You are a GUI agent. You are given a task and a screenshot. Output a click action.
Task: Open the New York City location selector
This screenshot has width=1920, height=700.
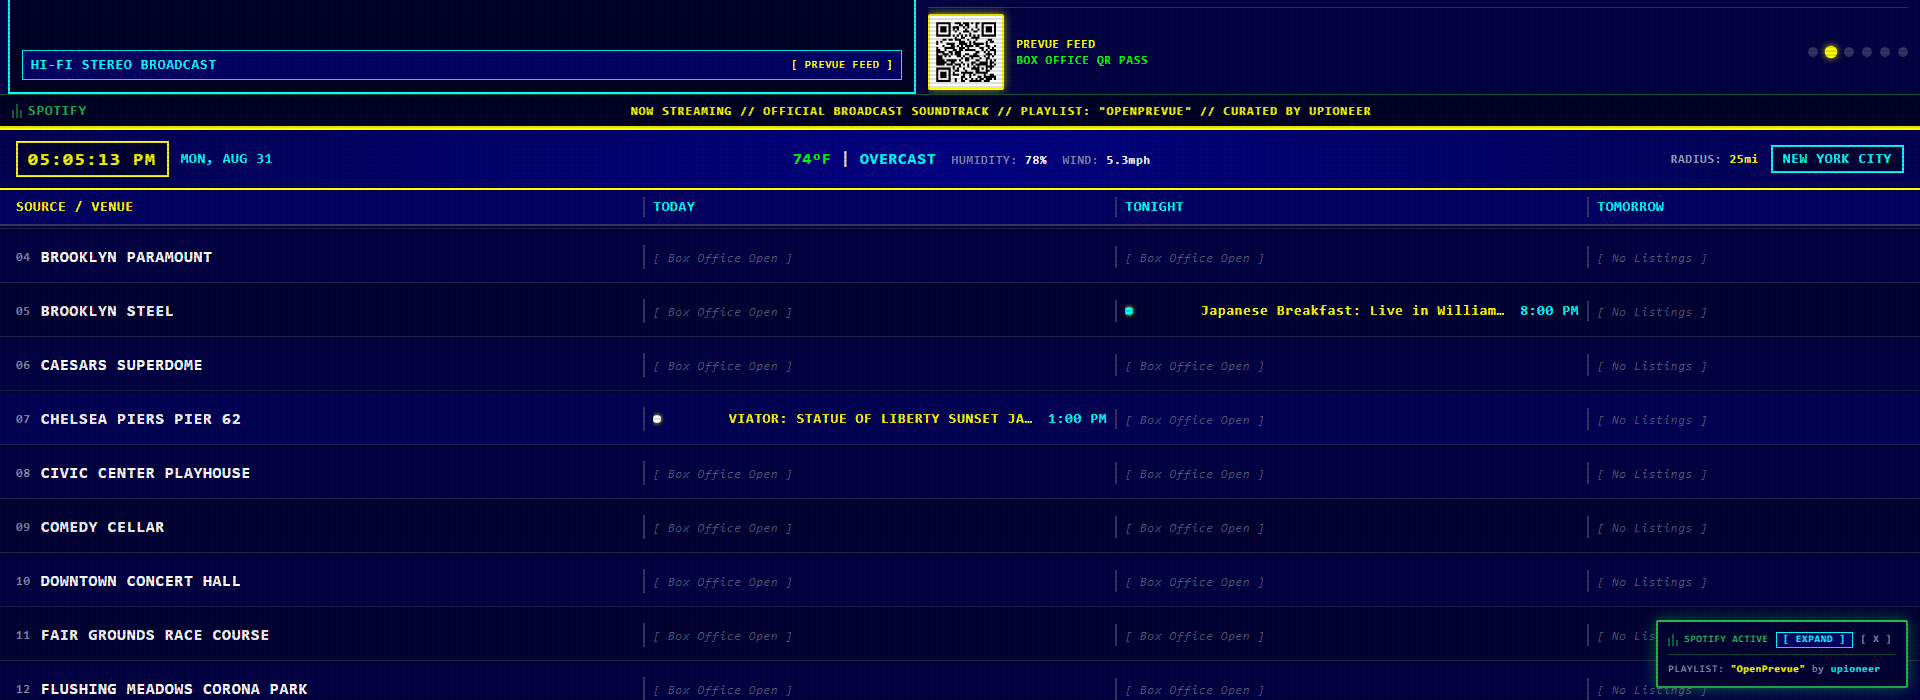pos(1837,159)
